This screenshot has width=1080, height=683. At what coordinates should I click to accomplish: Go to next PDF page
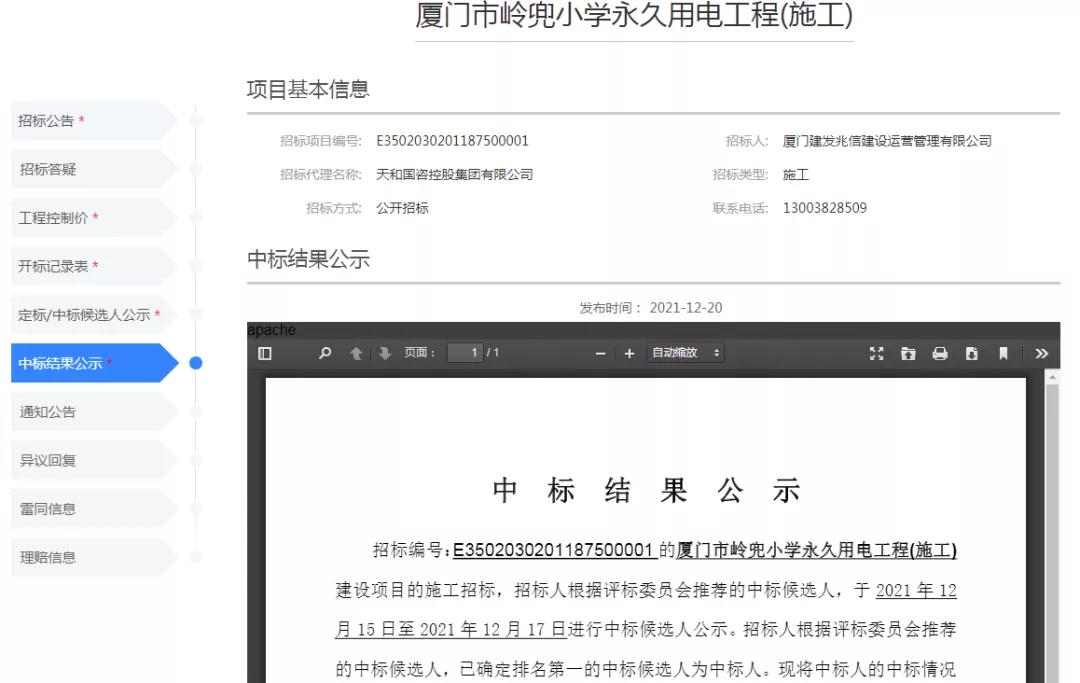[385, 353]
